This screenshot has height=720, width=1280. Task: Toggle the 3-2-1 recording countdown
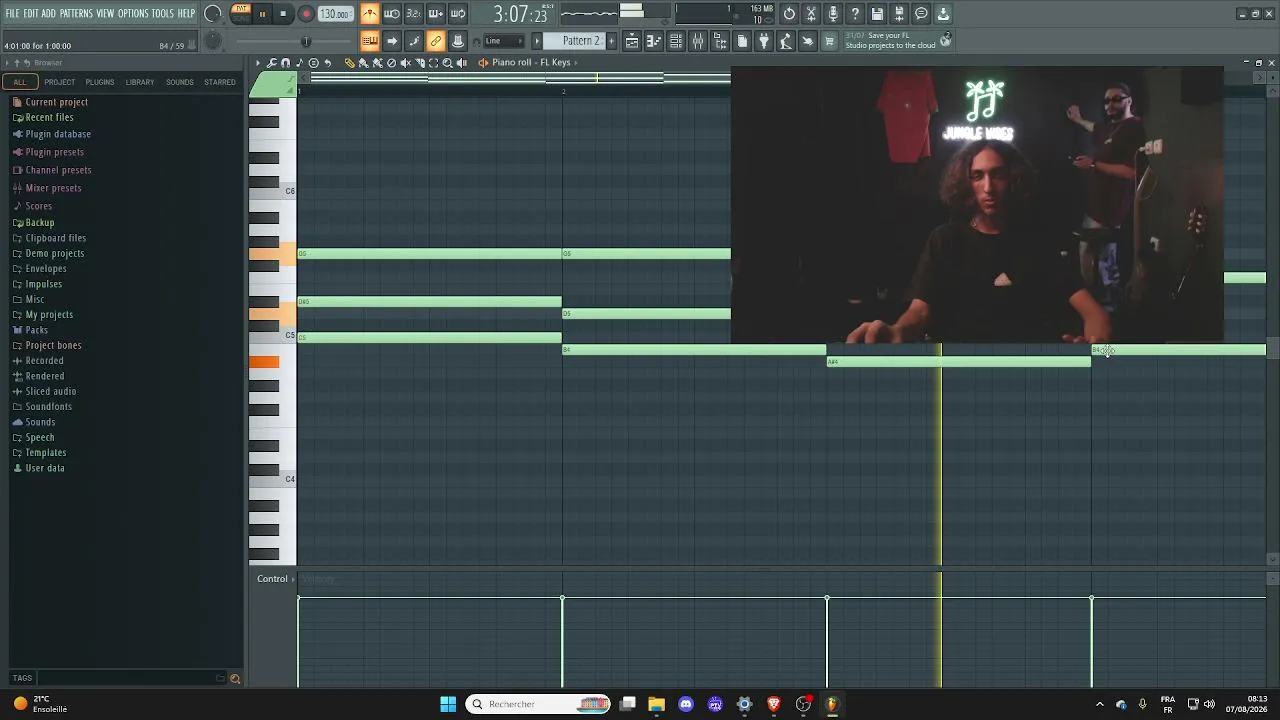tap(414, 14)
